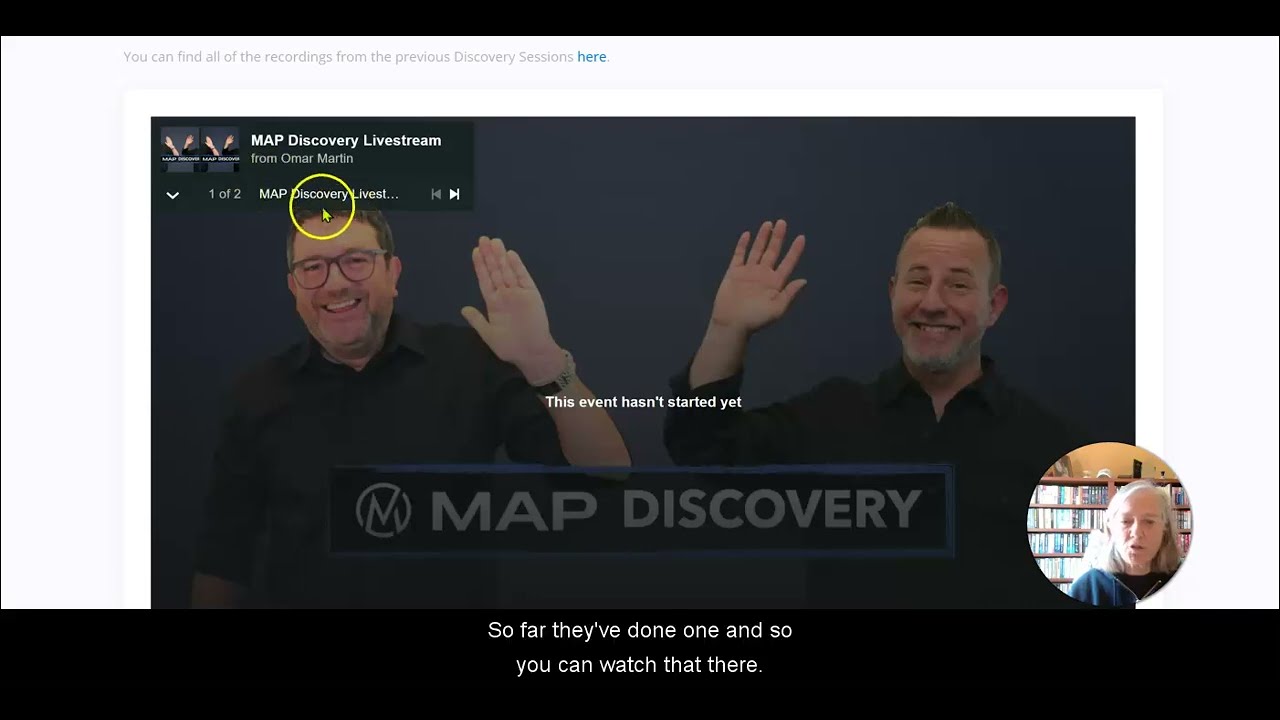The width and height of the screenshot is (1280, 720).
Task: Click the 'This event hasn't started yet' message
Action: point(643,402)
